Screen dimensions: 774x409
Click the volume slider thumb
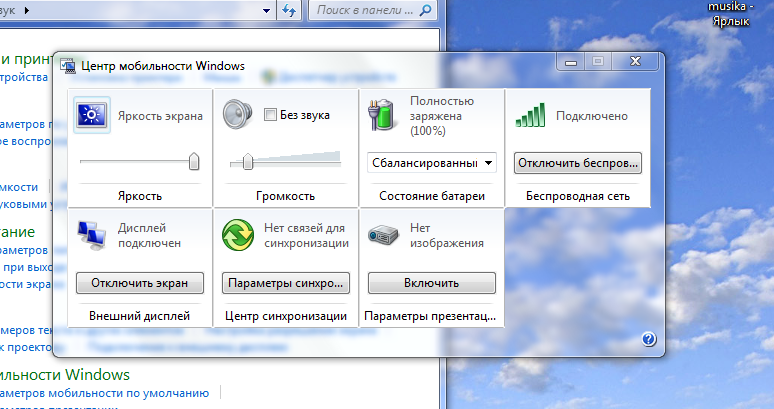[x=248, y=161]
